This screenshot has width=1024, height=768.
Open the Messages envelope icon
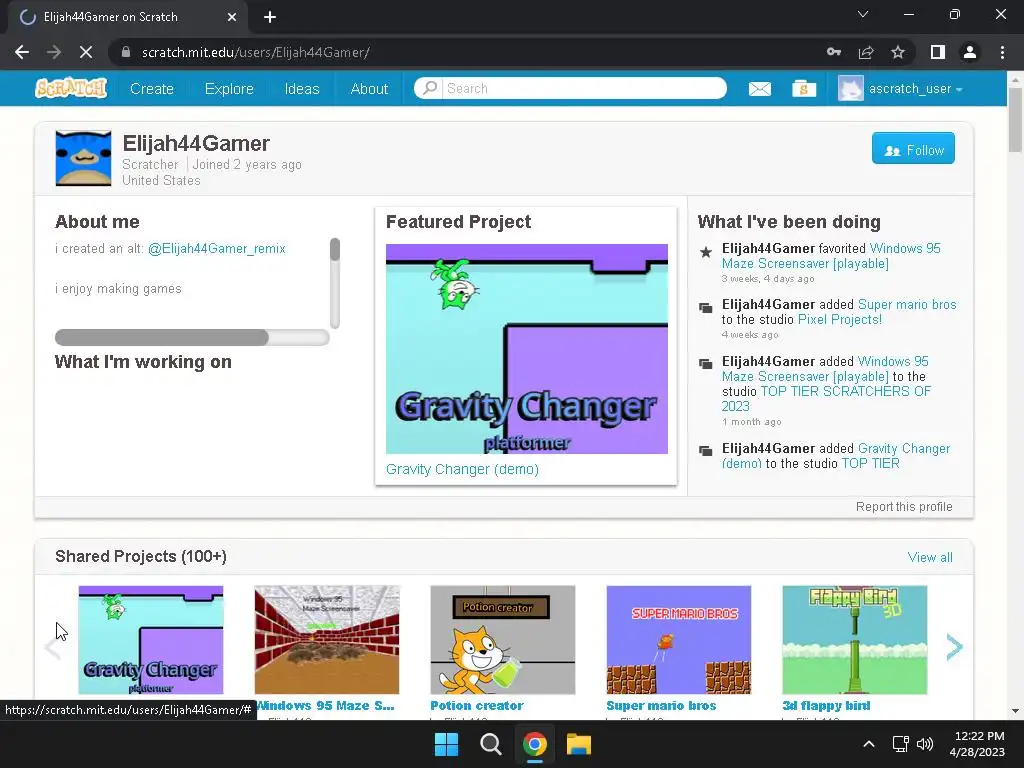pyautogui.click(x=760, y=88)
